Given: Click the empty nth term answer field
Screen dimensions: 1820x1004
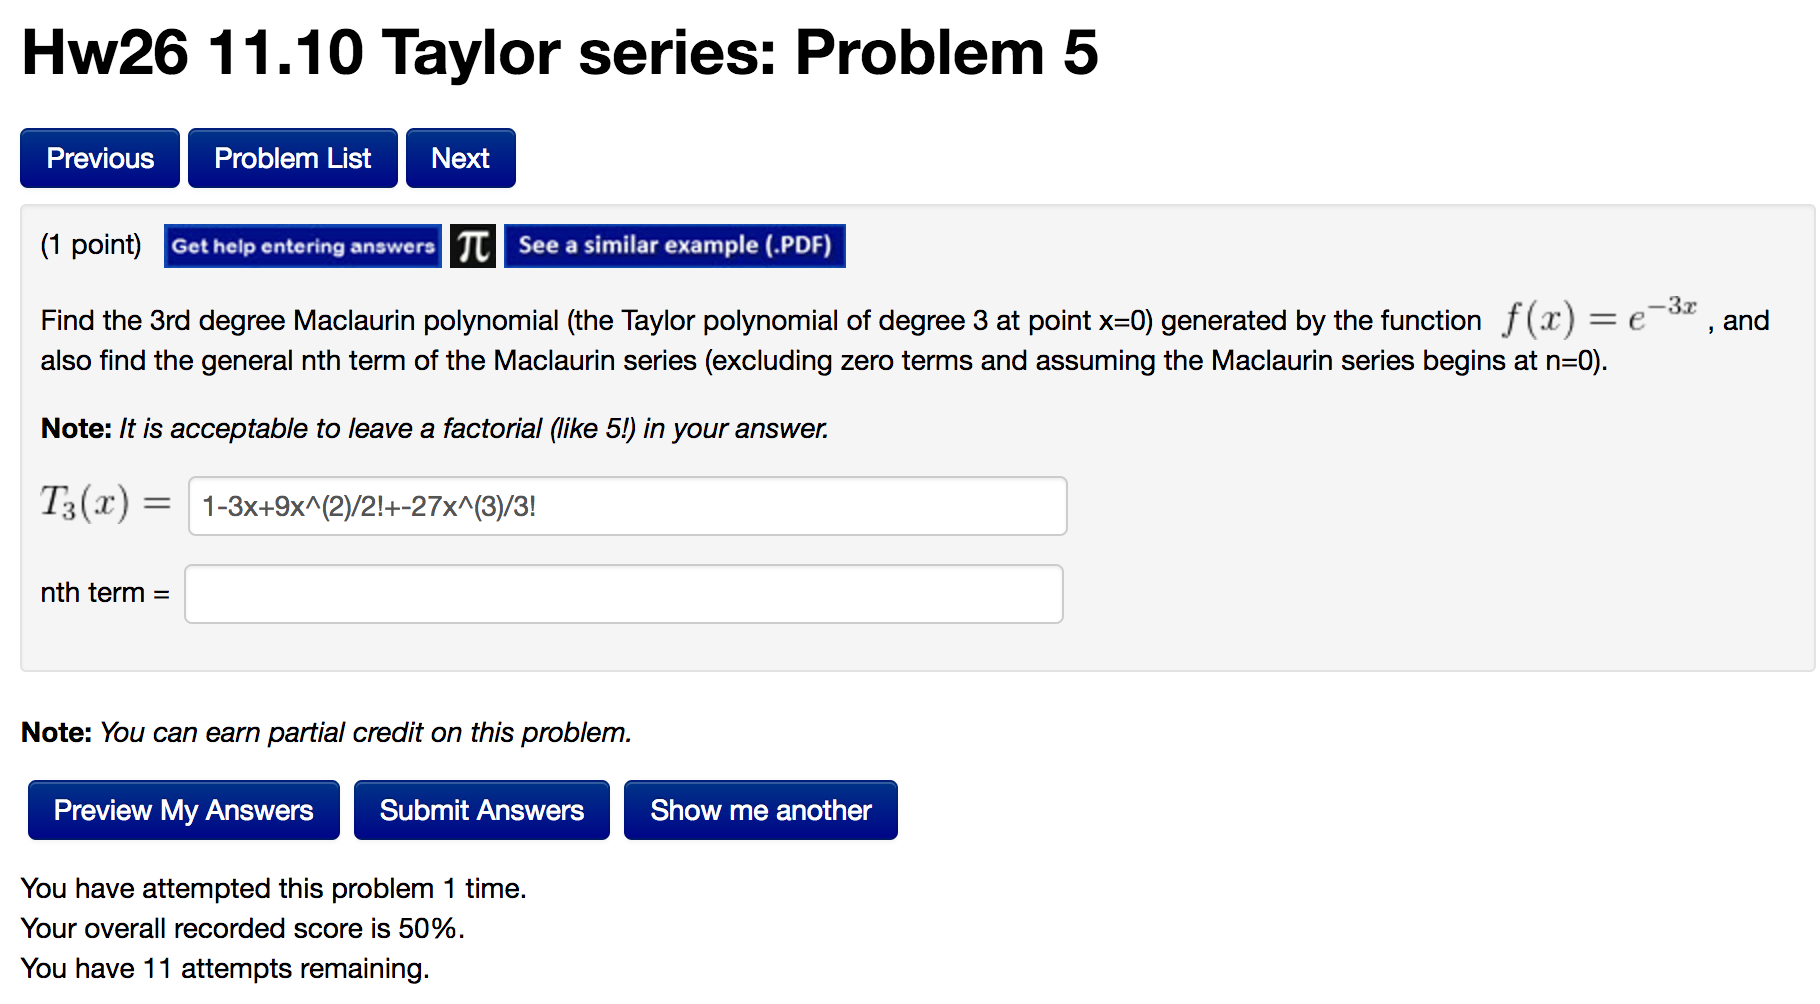Looking at the screenshot, I should coord(623,594).
